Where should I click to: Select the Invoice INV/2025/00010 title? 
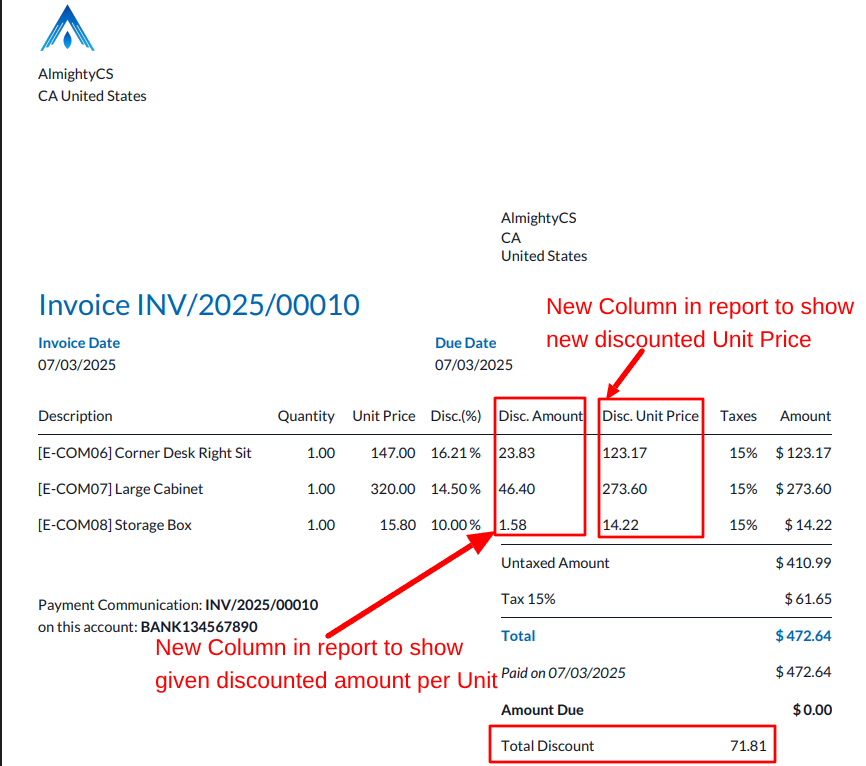(x=199, y=305)
